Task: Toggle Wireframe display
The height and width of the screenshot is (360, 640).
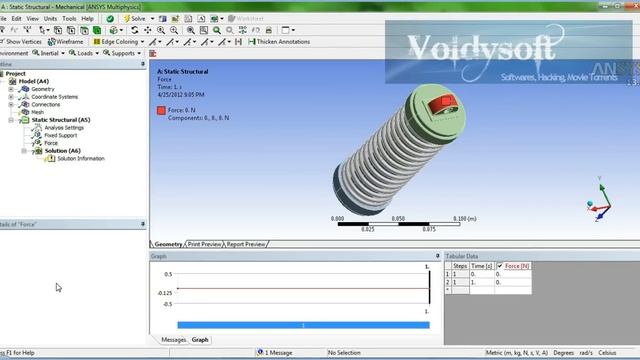Action: pos(66,42)
